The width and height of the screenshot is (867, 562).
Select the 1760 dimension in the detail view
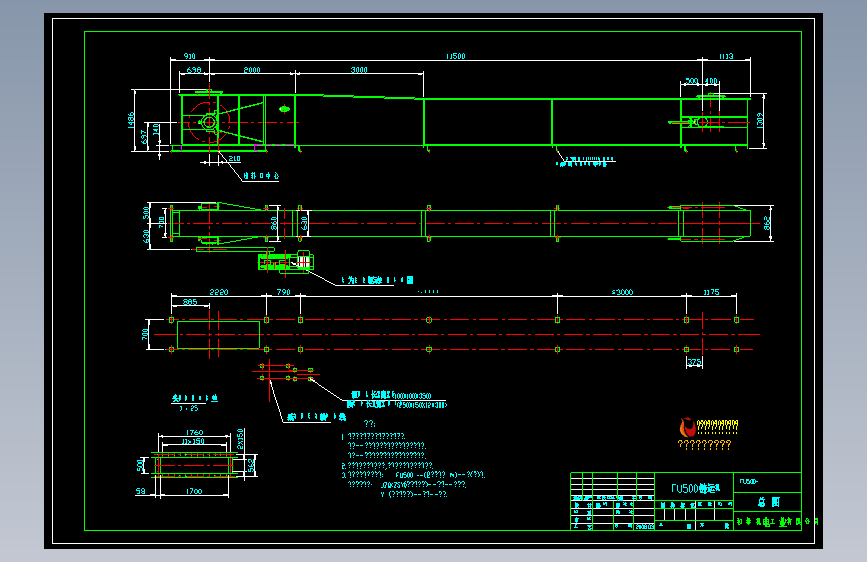[x=194, y=433]
